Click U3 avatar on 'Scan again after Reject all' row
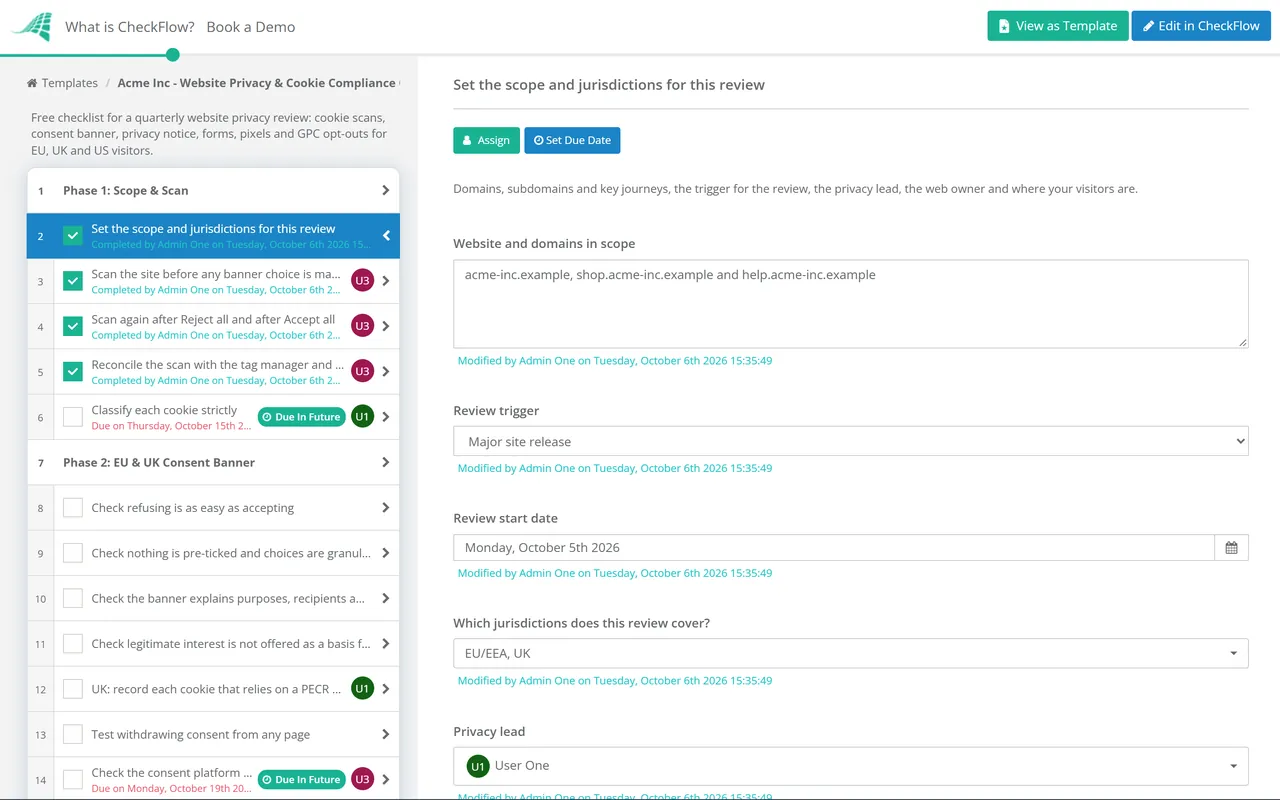1280x800 pixels. click(362, 326)
